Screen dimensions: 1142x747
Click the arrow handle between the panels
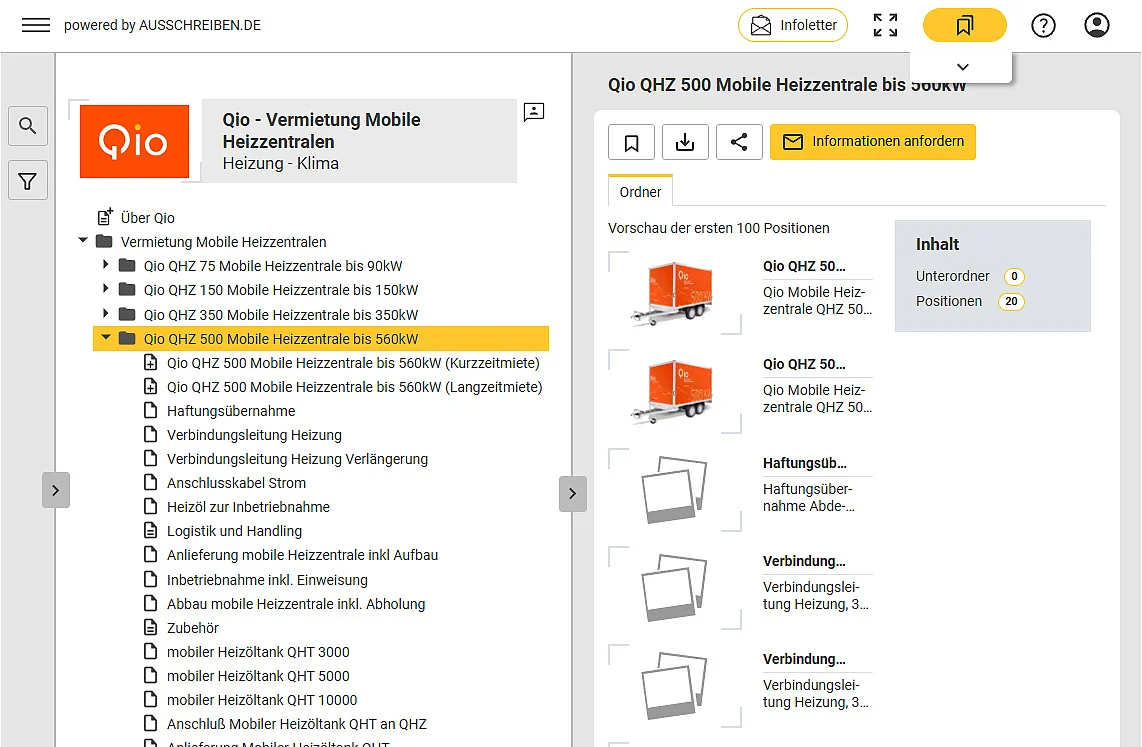coord(572,494)
